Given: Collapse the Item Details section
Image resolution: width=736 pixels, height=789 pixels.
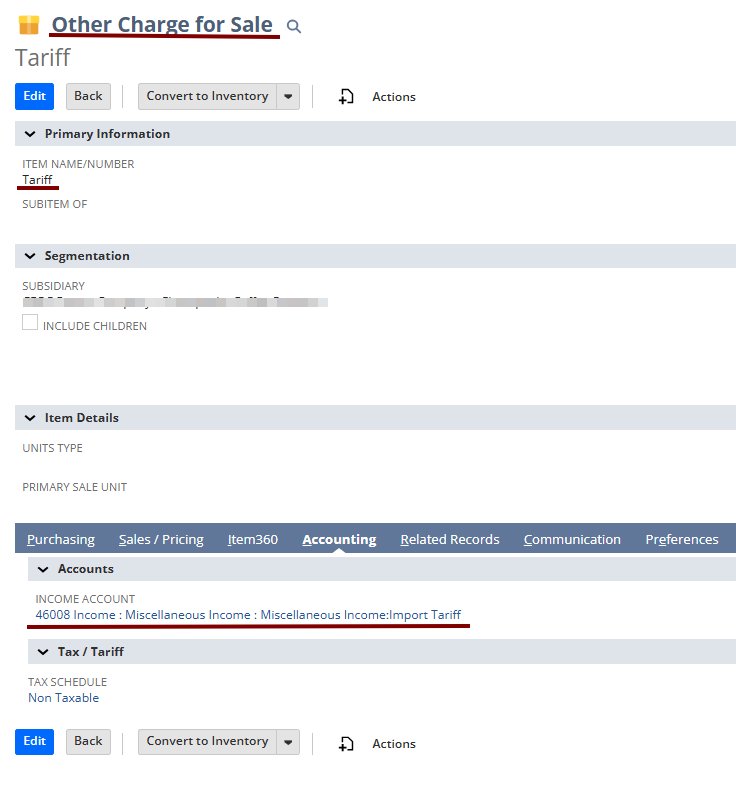Looking at the screenshot, I should point(29,418).
